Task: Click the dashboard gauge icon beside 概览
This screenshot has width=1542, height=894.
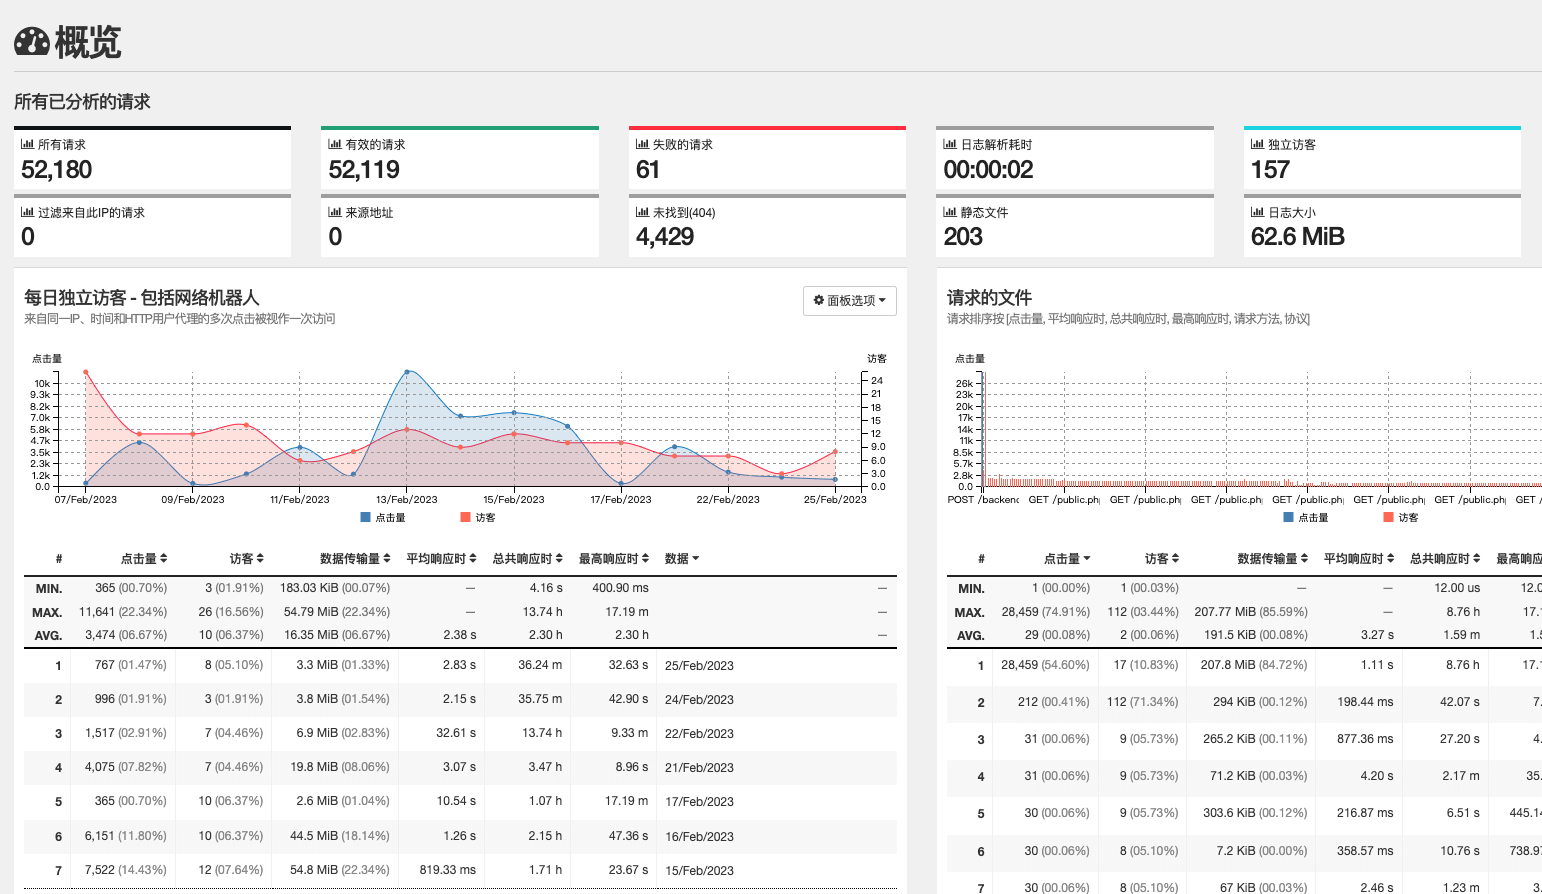Action: pyautogui.click(x=31, y=42)
